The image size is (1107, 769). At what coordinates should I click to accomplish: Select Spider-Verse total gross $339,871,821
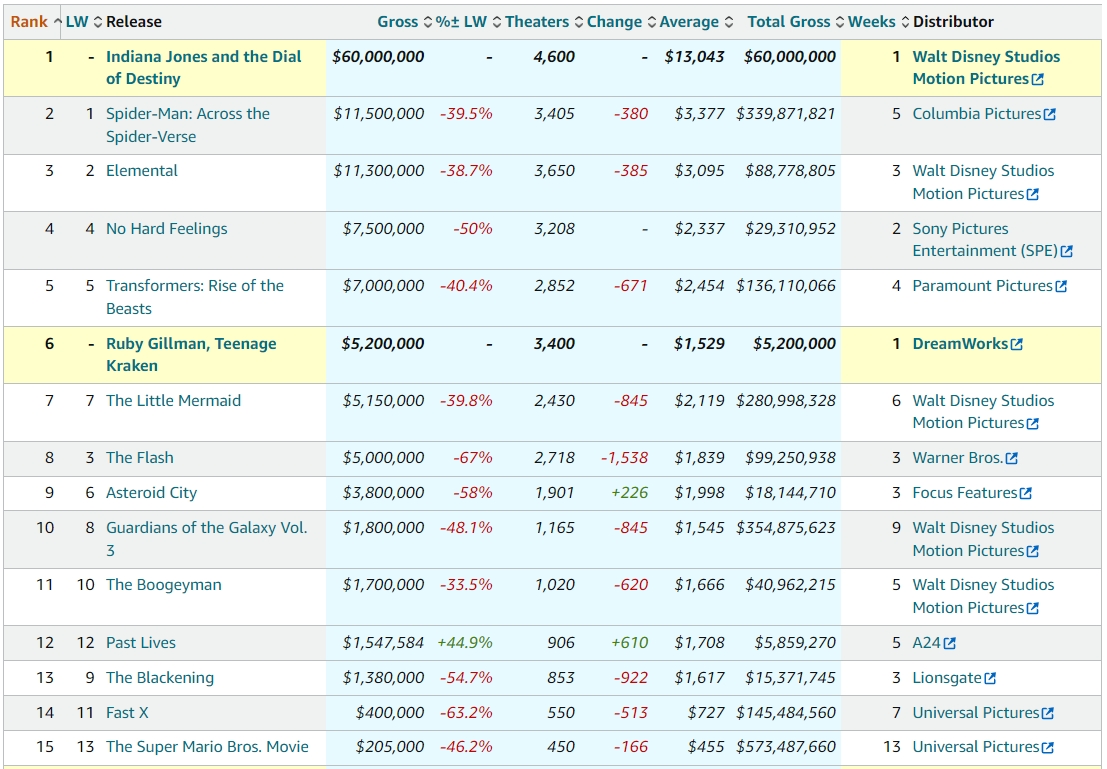coord(786,114)
